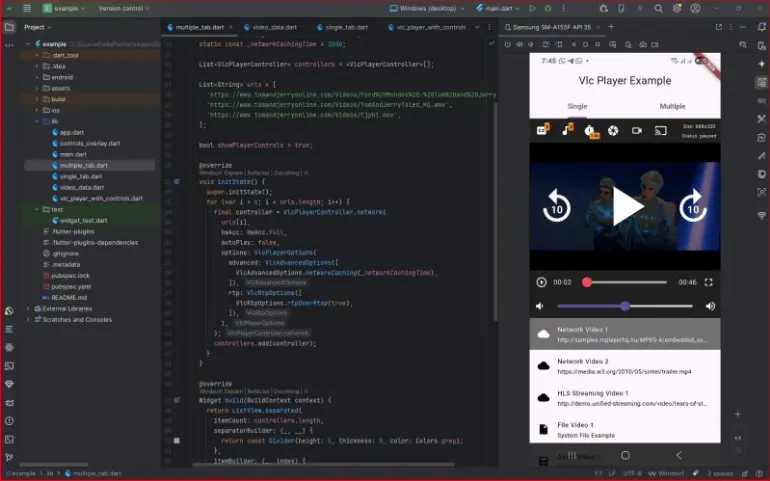Expand the android folder

coord(37,77)
